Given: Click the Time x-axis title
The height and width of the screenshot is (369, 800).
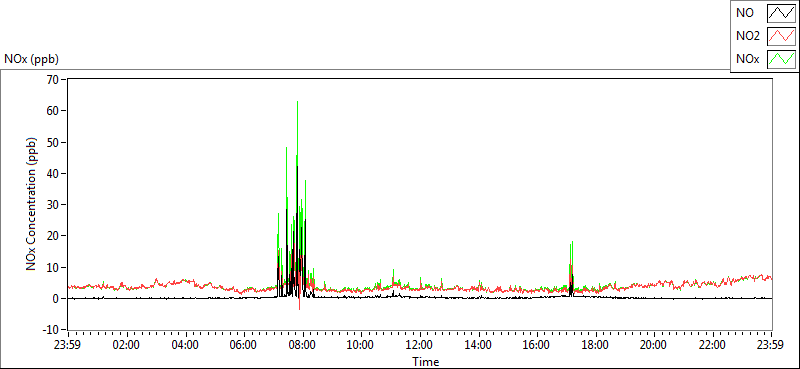Looking at the screenshot, I should pyautogui.click(x=426, y=361).
